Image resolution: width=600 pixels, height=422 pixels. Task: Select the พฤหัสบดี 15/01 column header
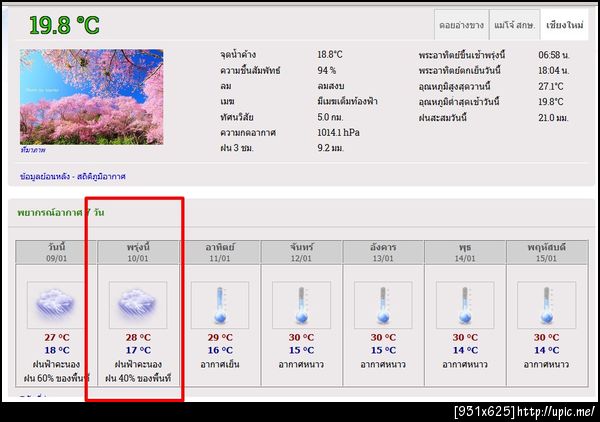pyautogui.click(x=547, y=252)
